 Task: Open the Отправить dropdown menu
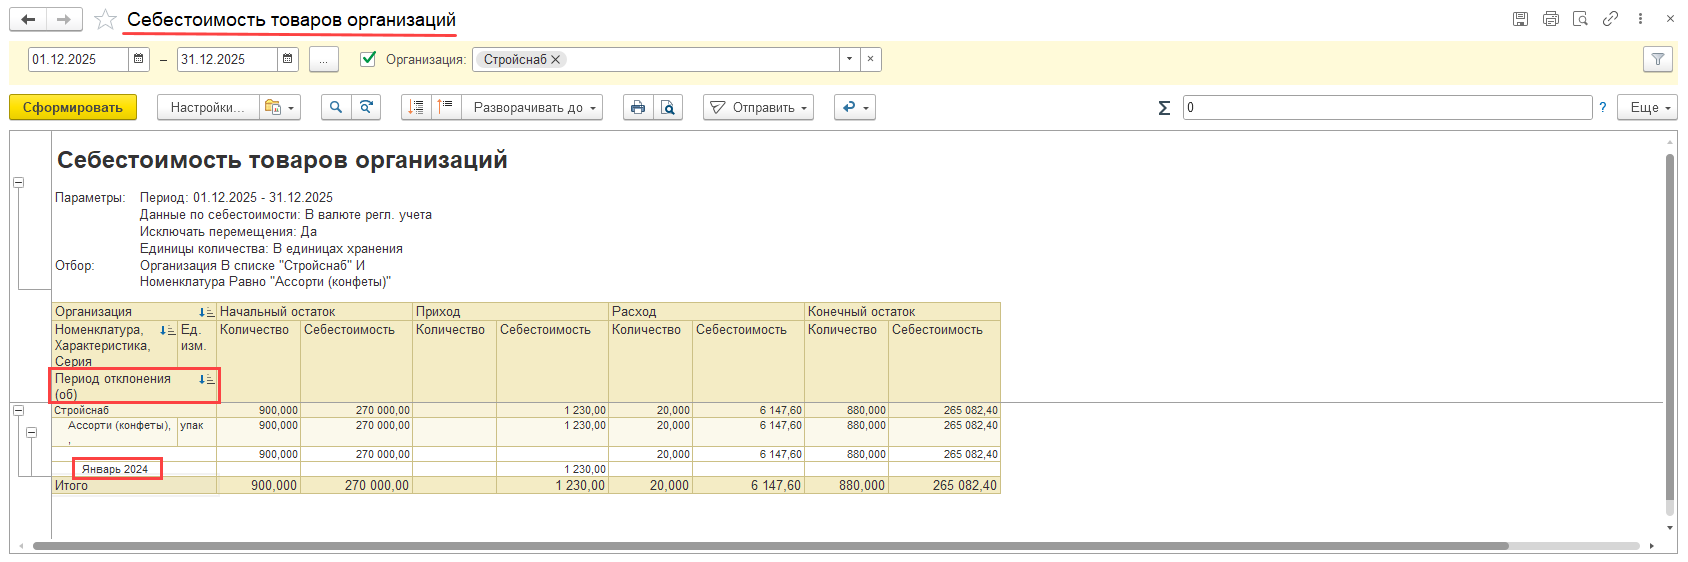pyautogui.click(x=758, y=107)
